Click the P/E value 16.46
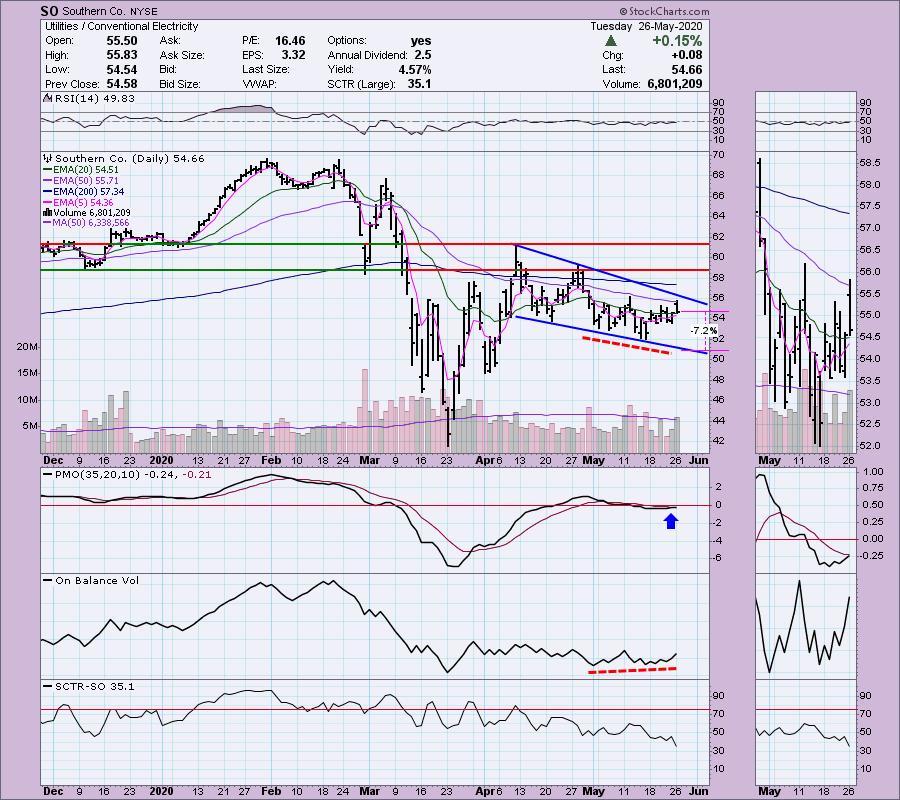 click(x=290, y=41)
